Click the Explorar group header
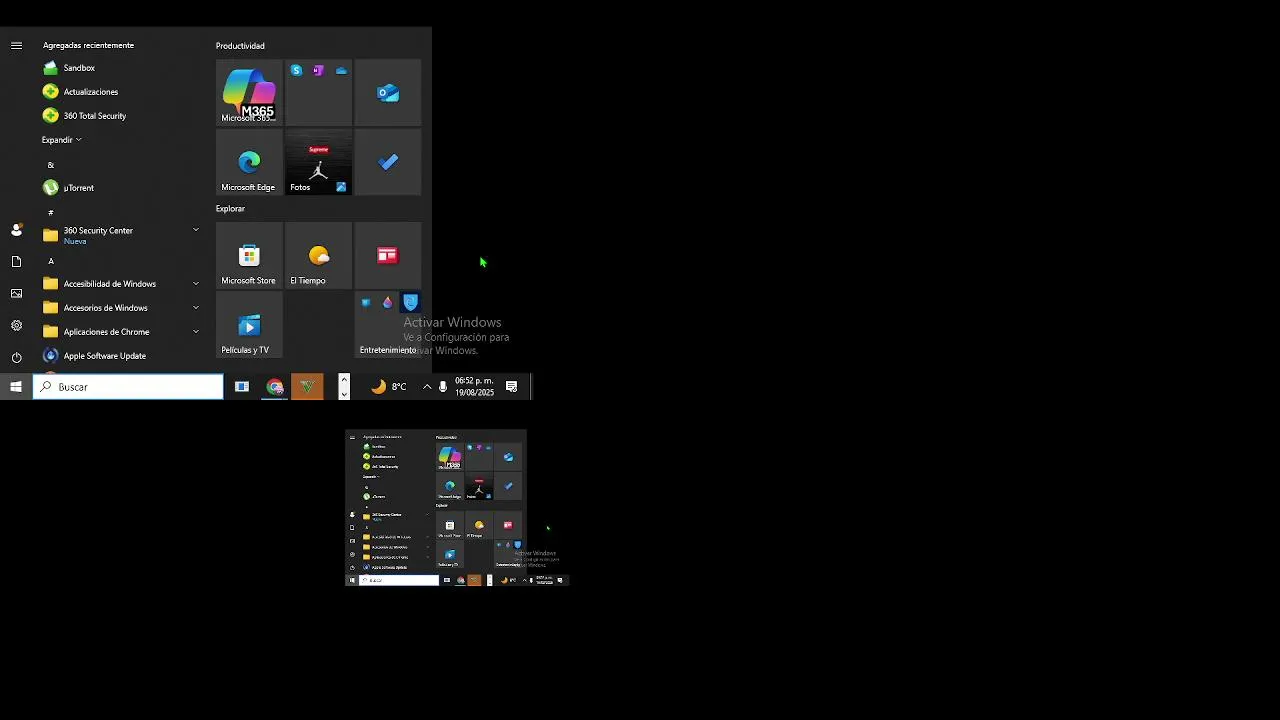 230,209
